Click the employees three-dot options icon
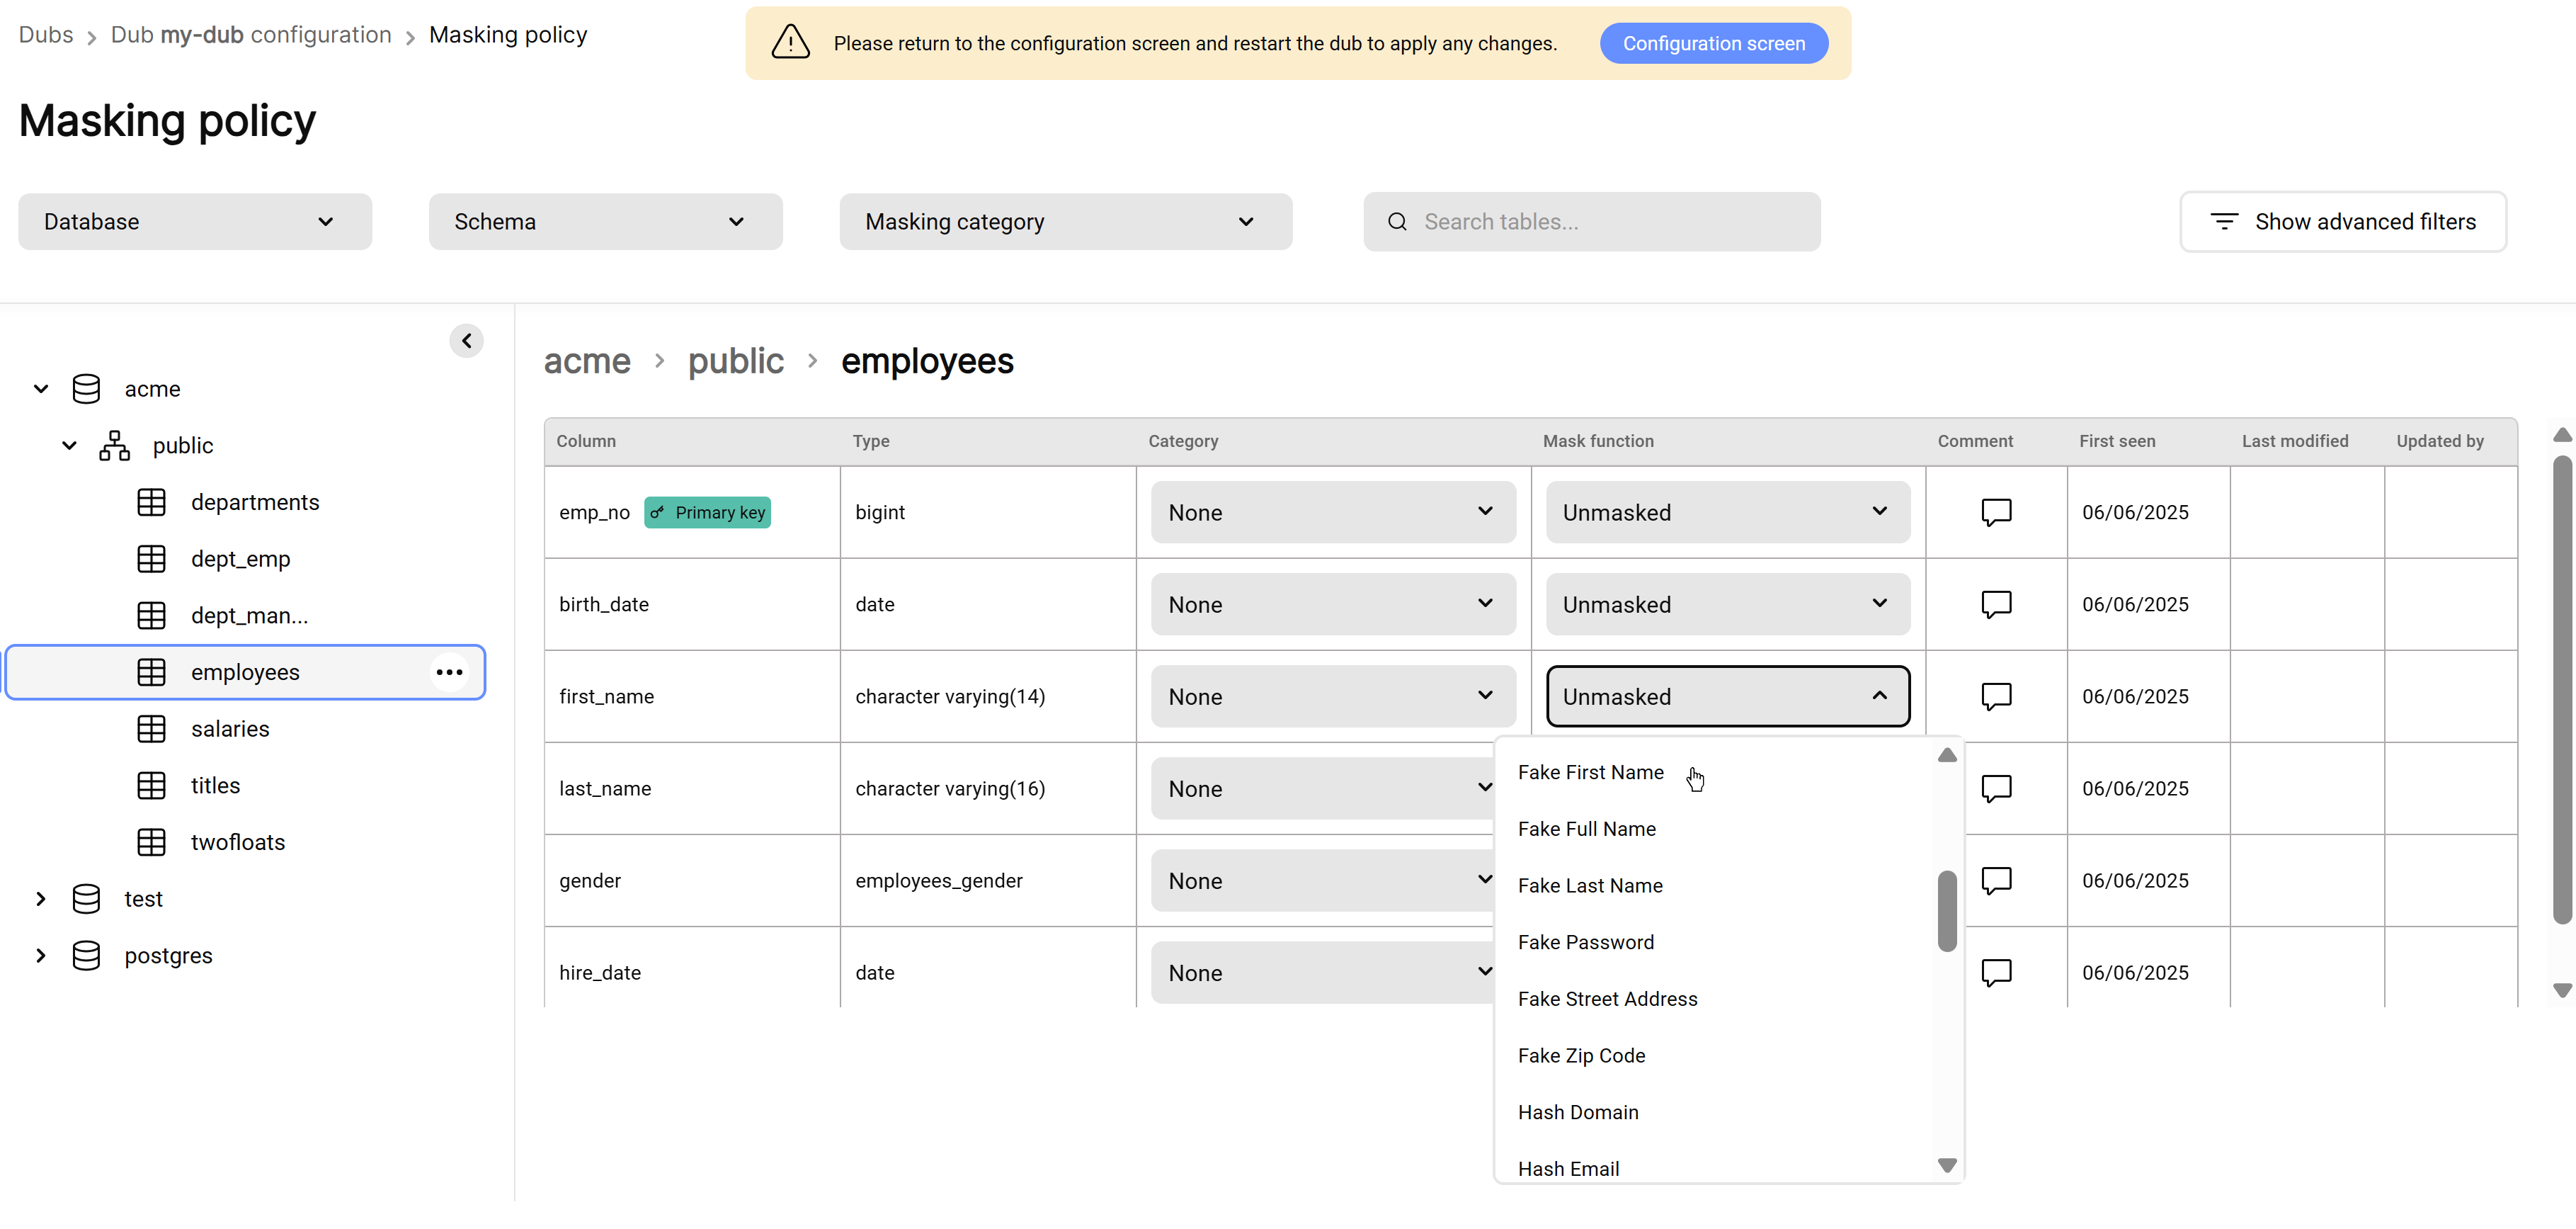 (x=449, y=672)
